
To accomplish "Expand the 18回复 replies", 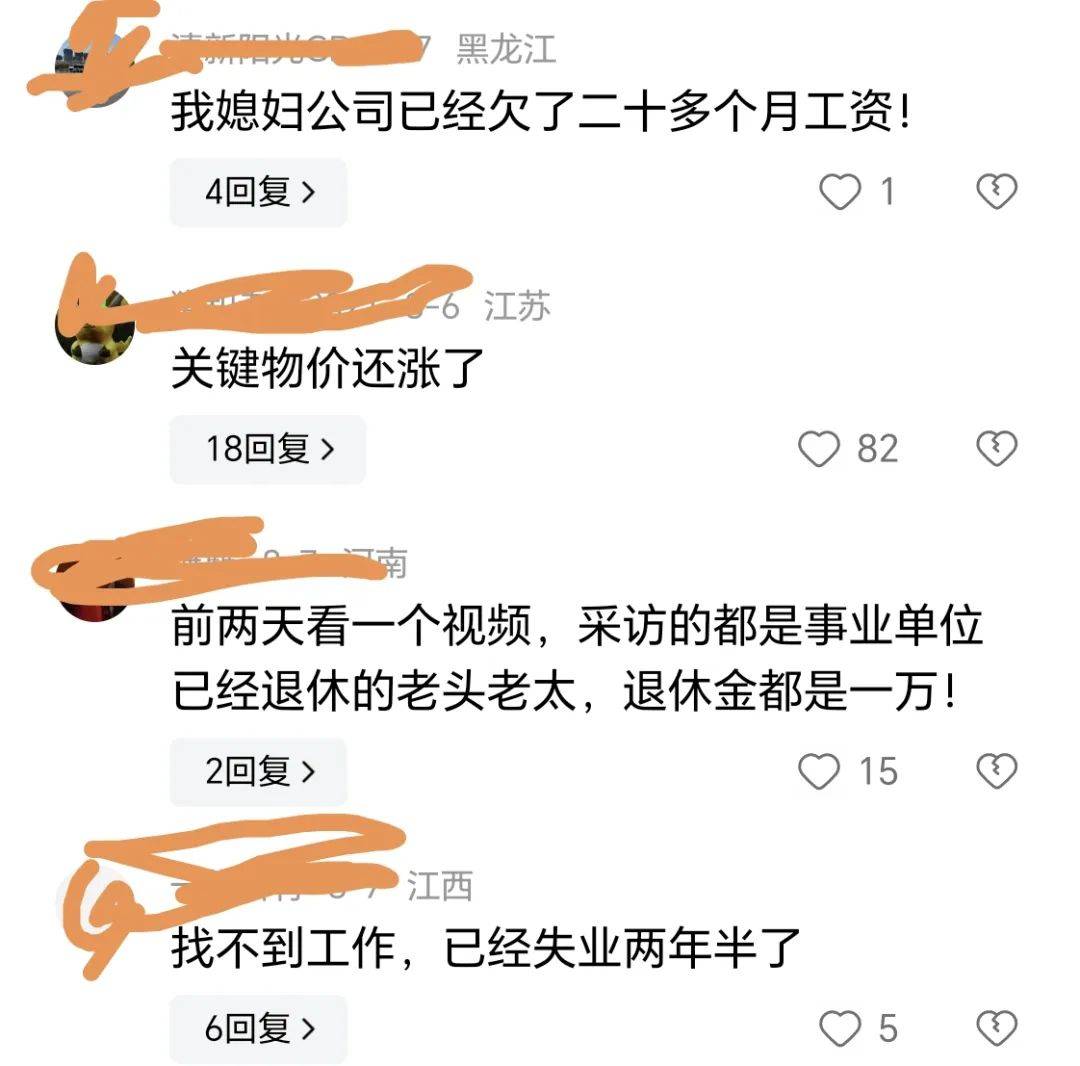I will click(268, 449).
